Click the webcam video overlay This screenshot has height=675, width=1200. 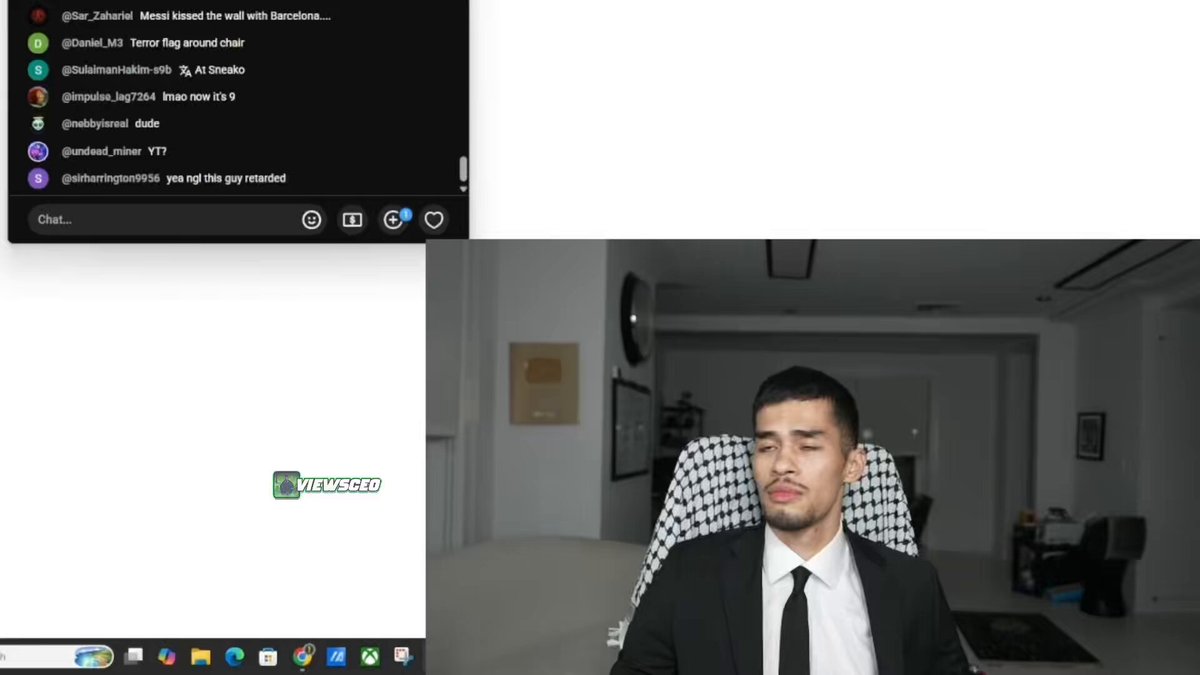pyautogui.click(x=813, y=457)
